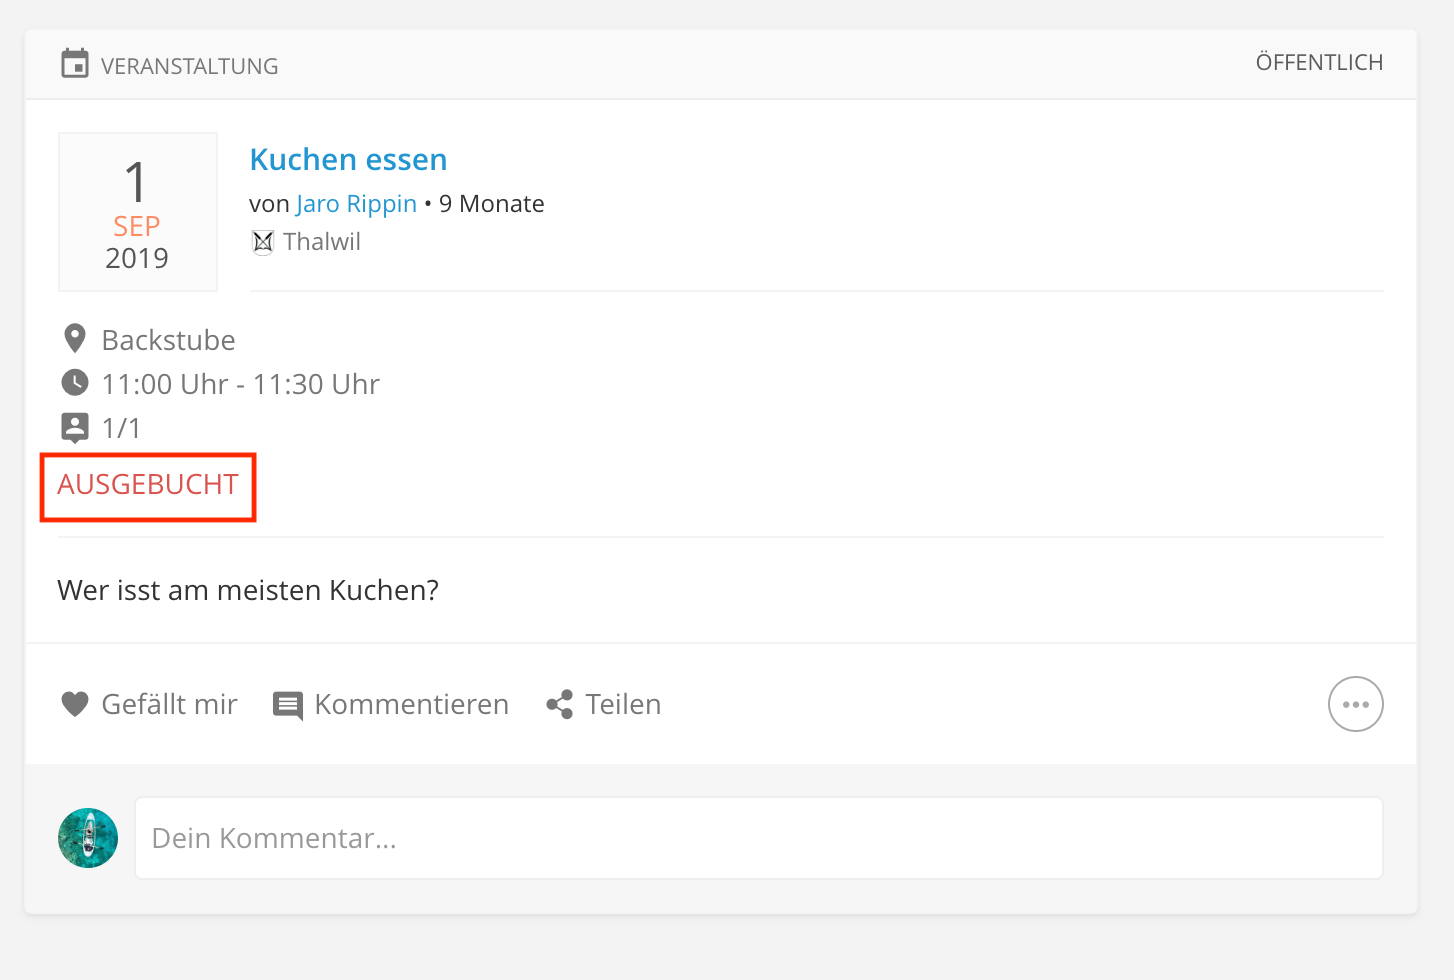The width and height of the screenshot is (1454, 980).
Task: Click the clock icon beside event time
Action: click(x=75, y=383)
